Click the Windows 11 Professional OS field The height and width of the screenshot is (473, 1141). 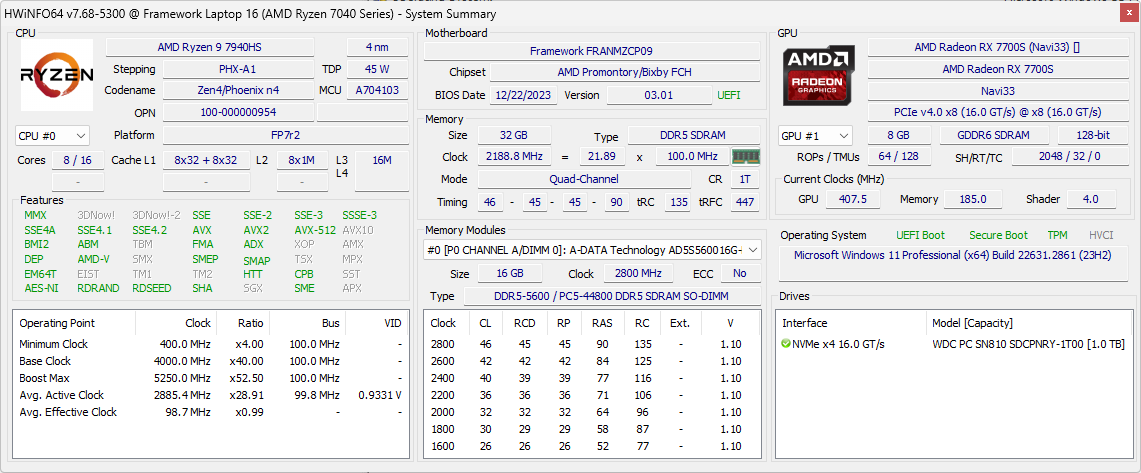953,255
